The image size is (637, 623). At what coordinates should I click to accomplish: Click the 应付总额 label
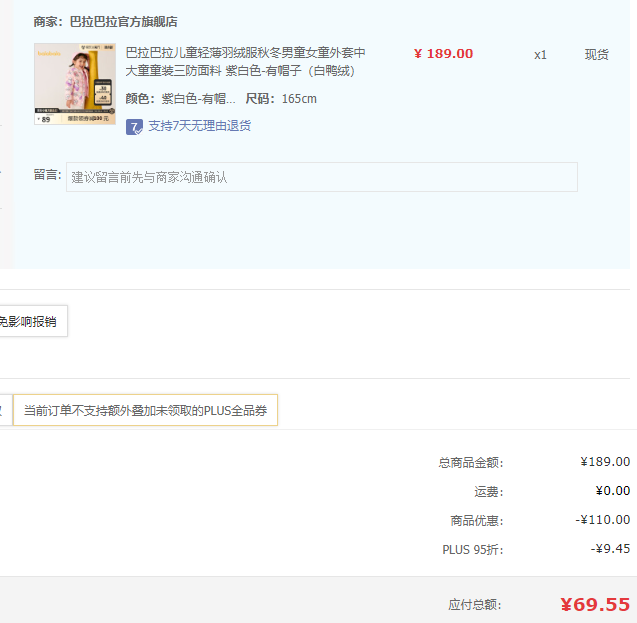[475, 605]
